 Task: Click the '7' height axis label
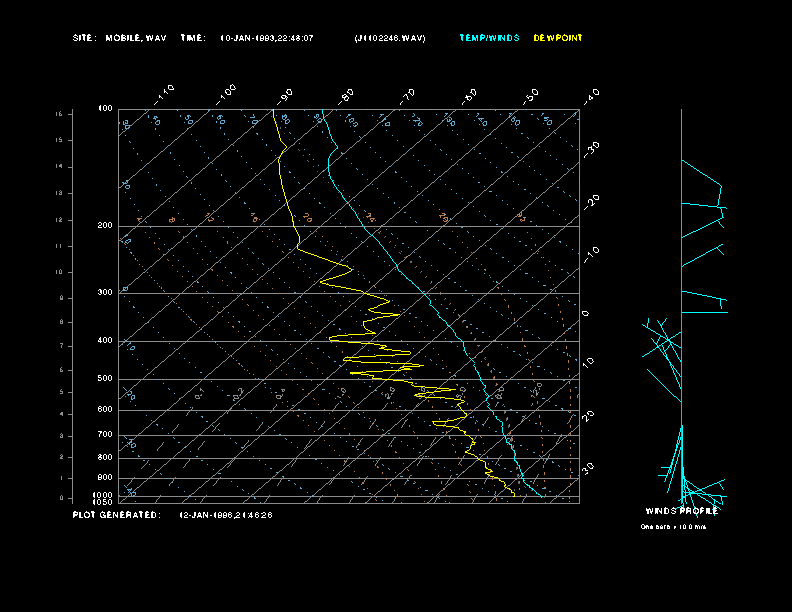pos(62,346)
